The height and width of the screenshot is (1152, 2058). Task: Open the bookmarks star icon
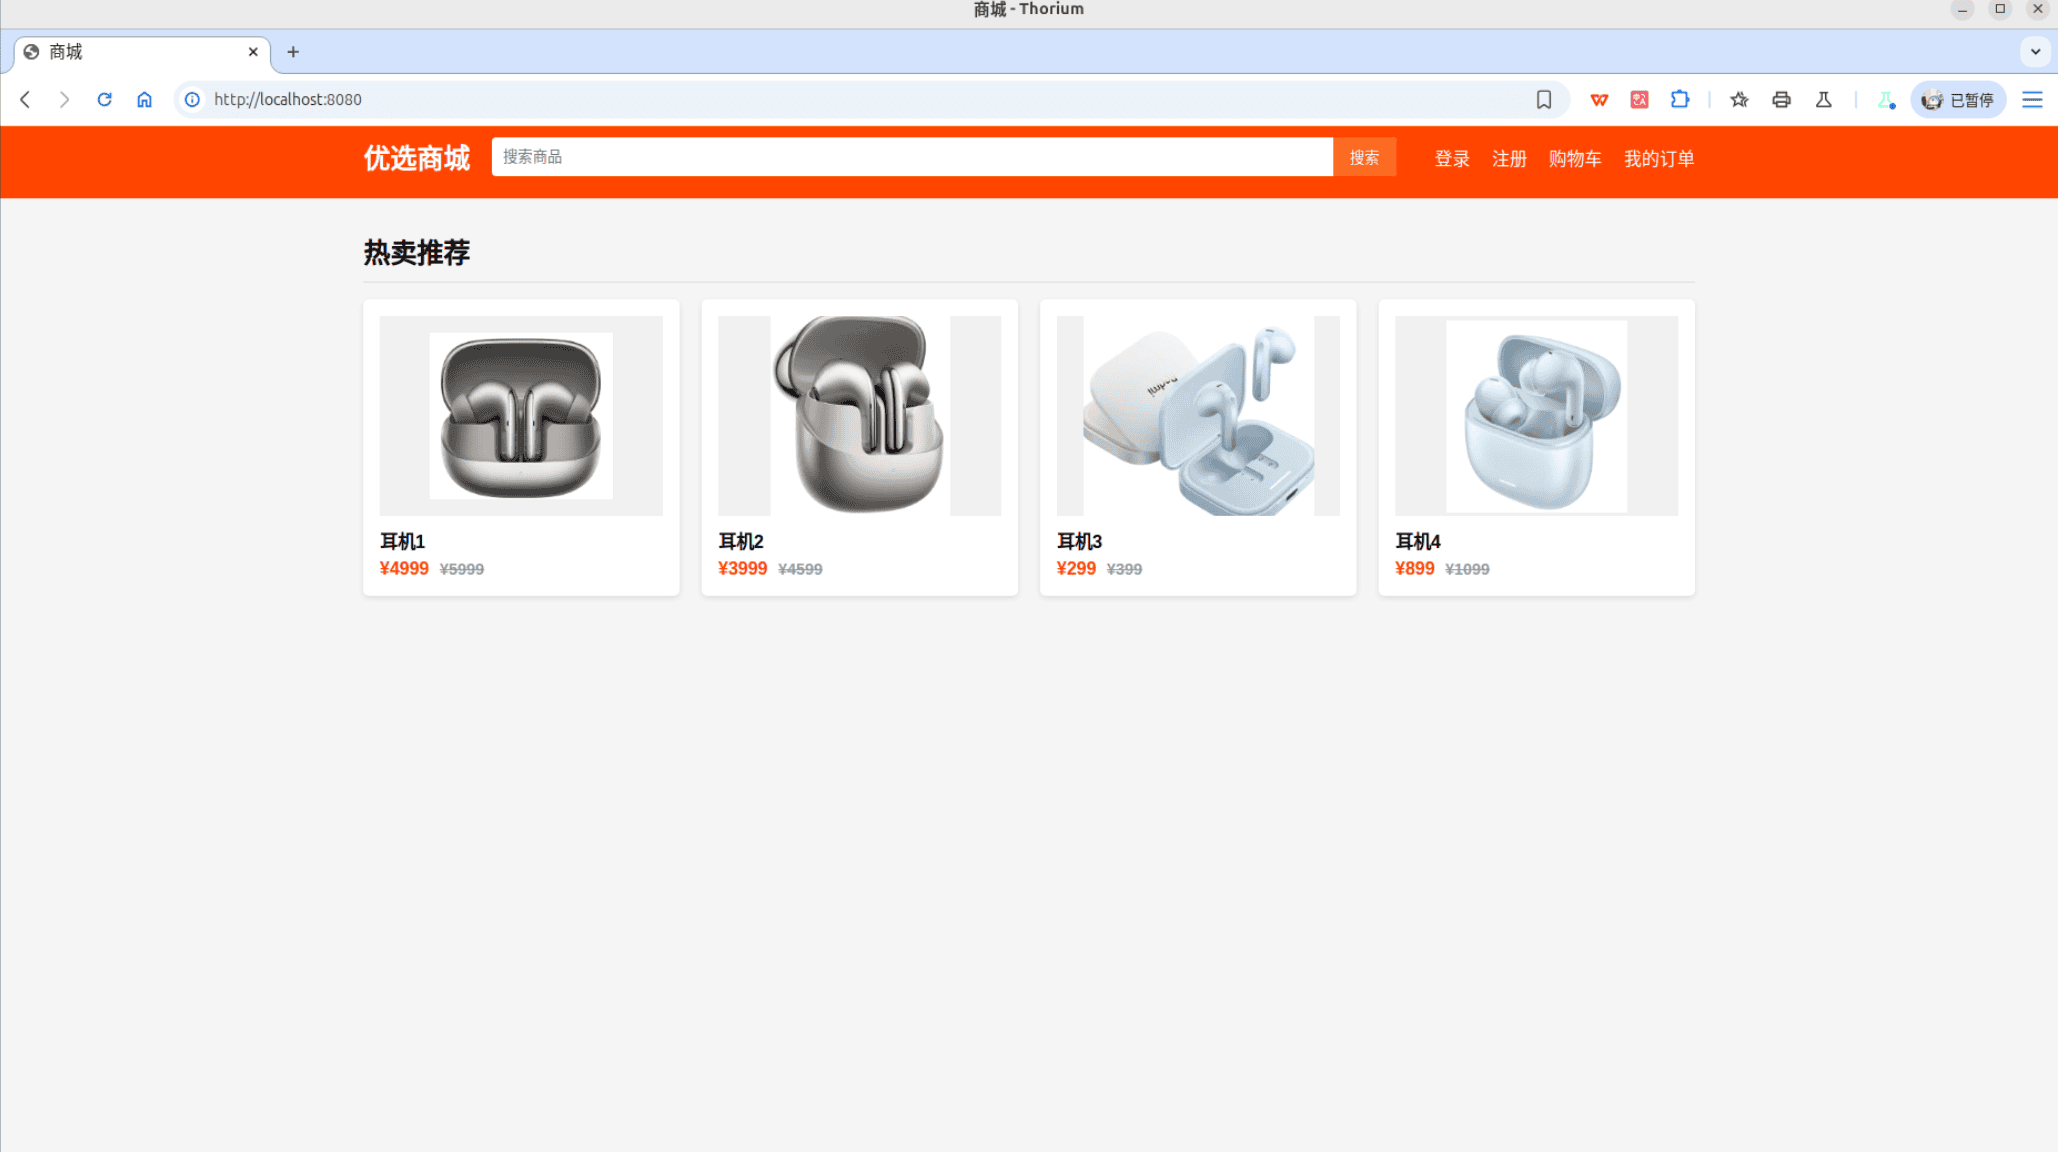point(1739,99)
